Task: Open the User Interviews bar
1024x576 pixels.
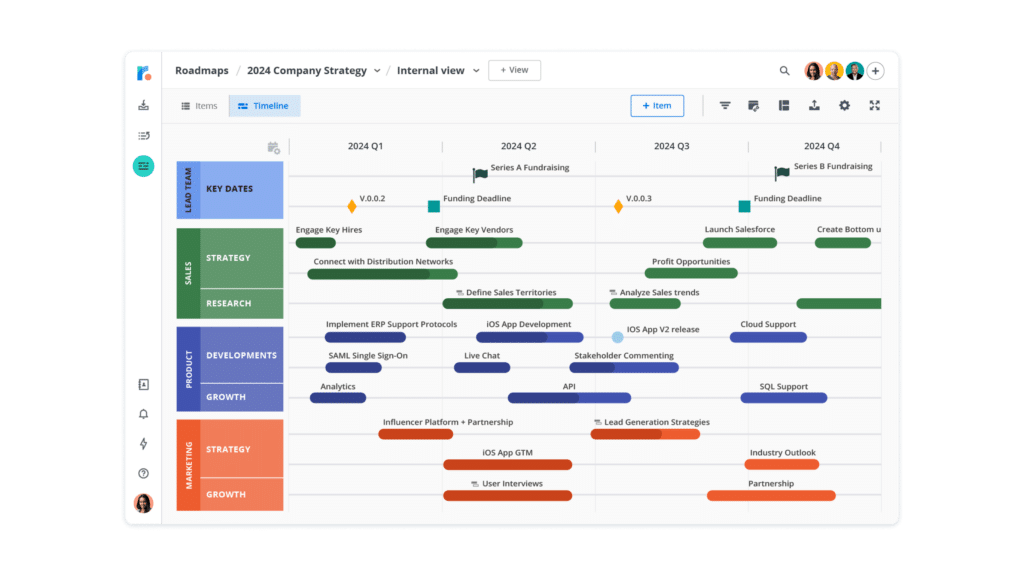Action: (x=507, y=496)
